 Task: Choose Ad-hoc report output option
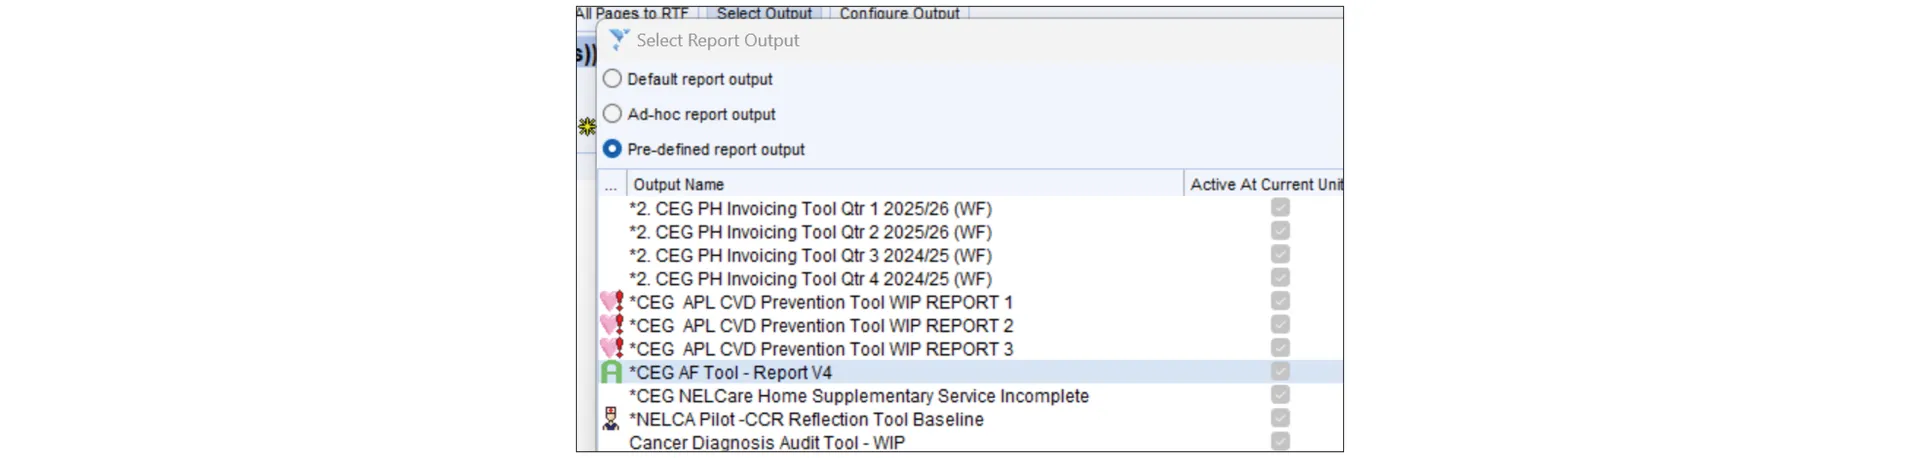pyautogui.click(x=612, y=114)
